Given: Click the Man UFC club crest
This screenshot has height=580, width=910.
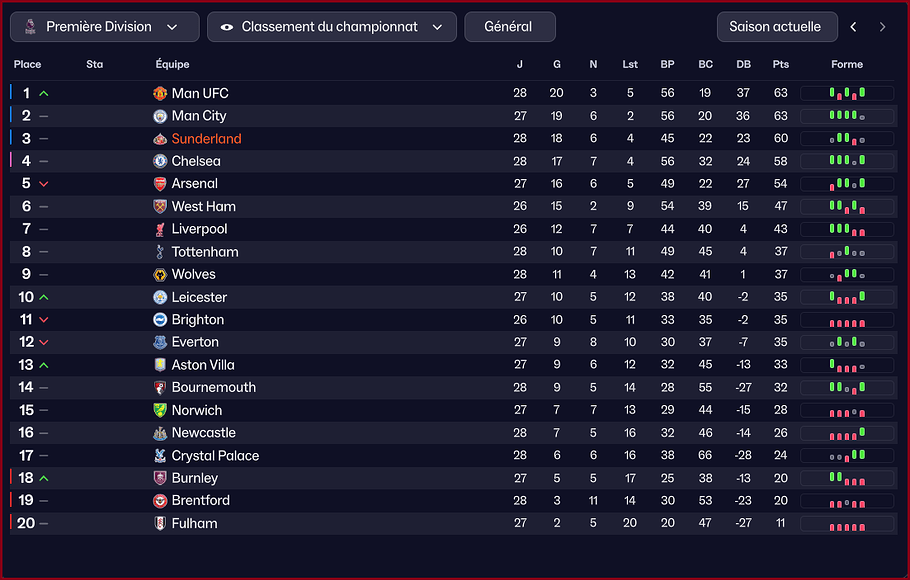Looking at the screenshot, I should coord(159,93).
